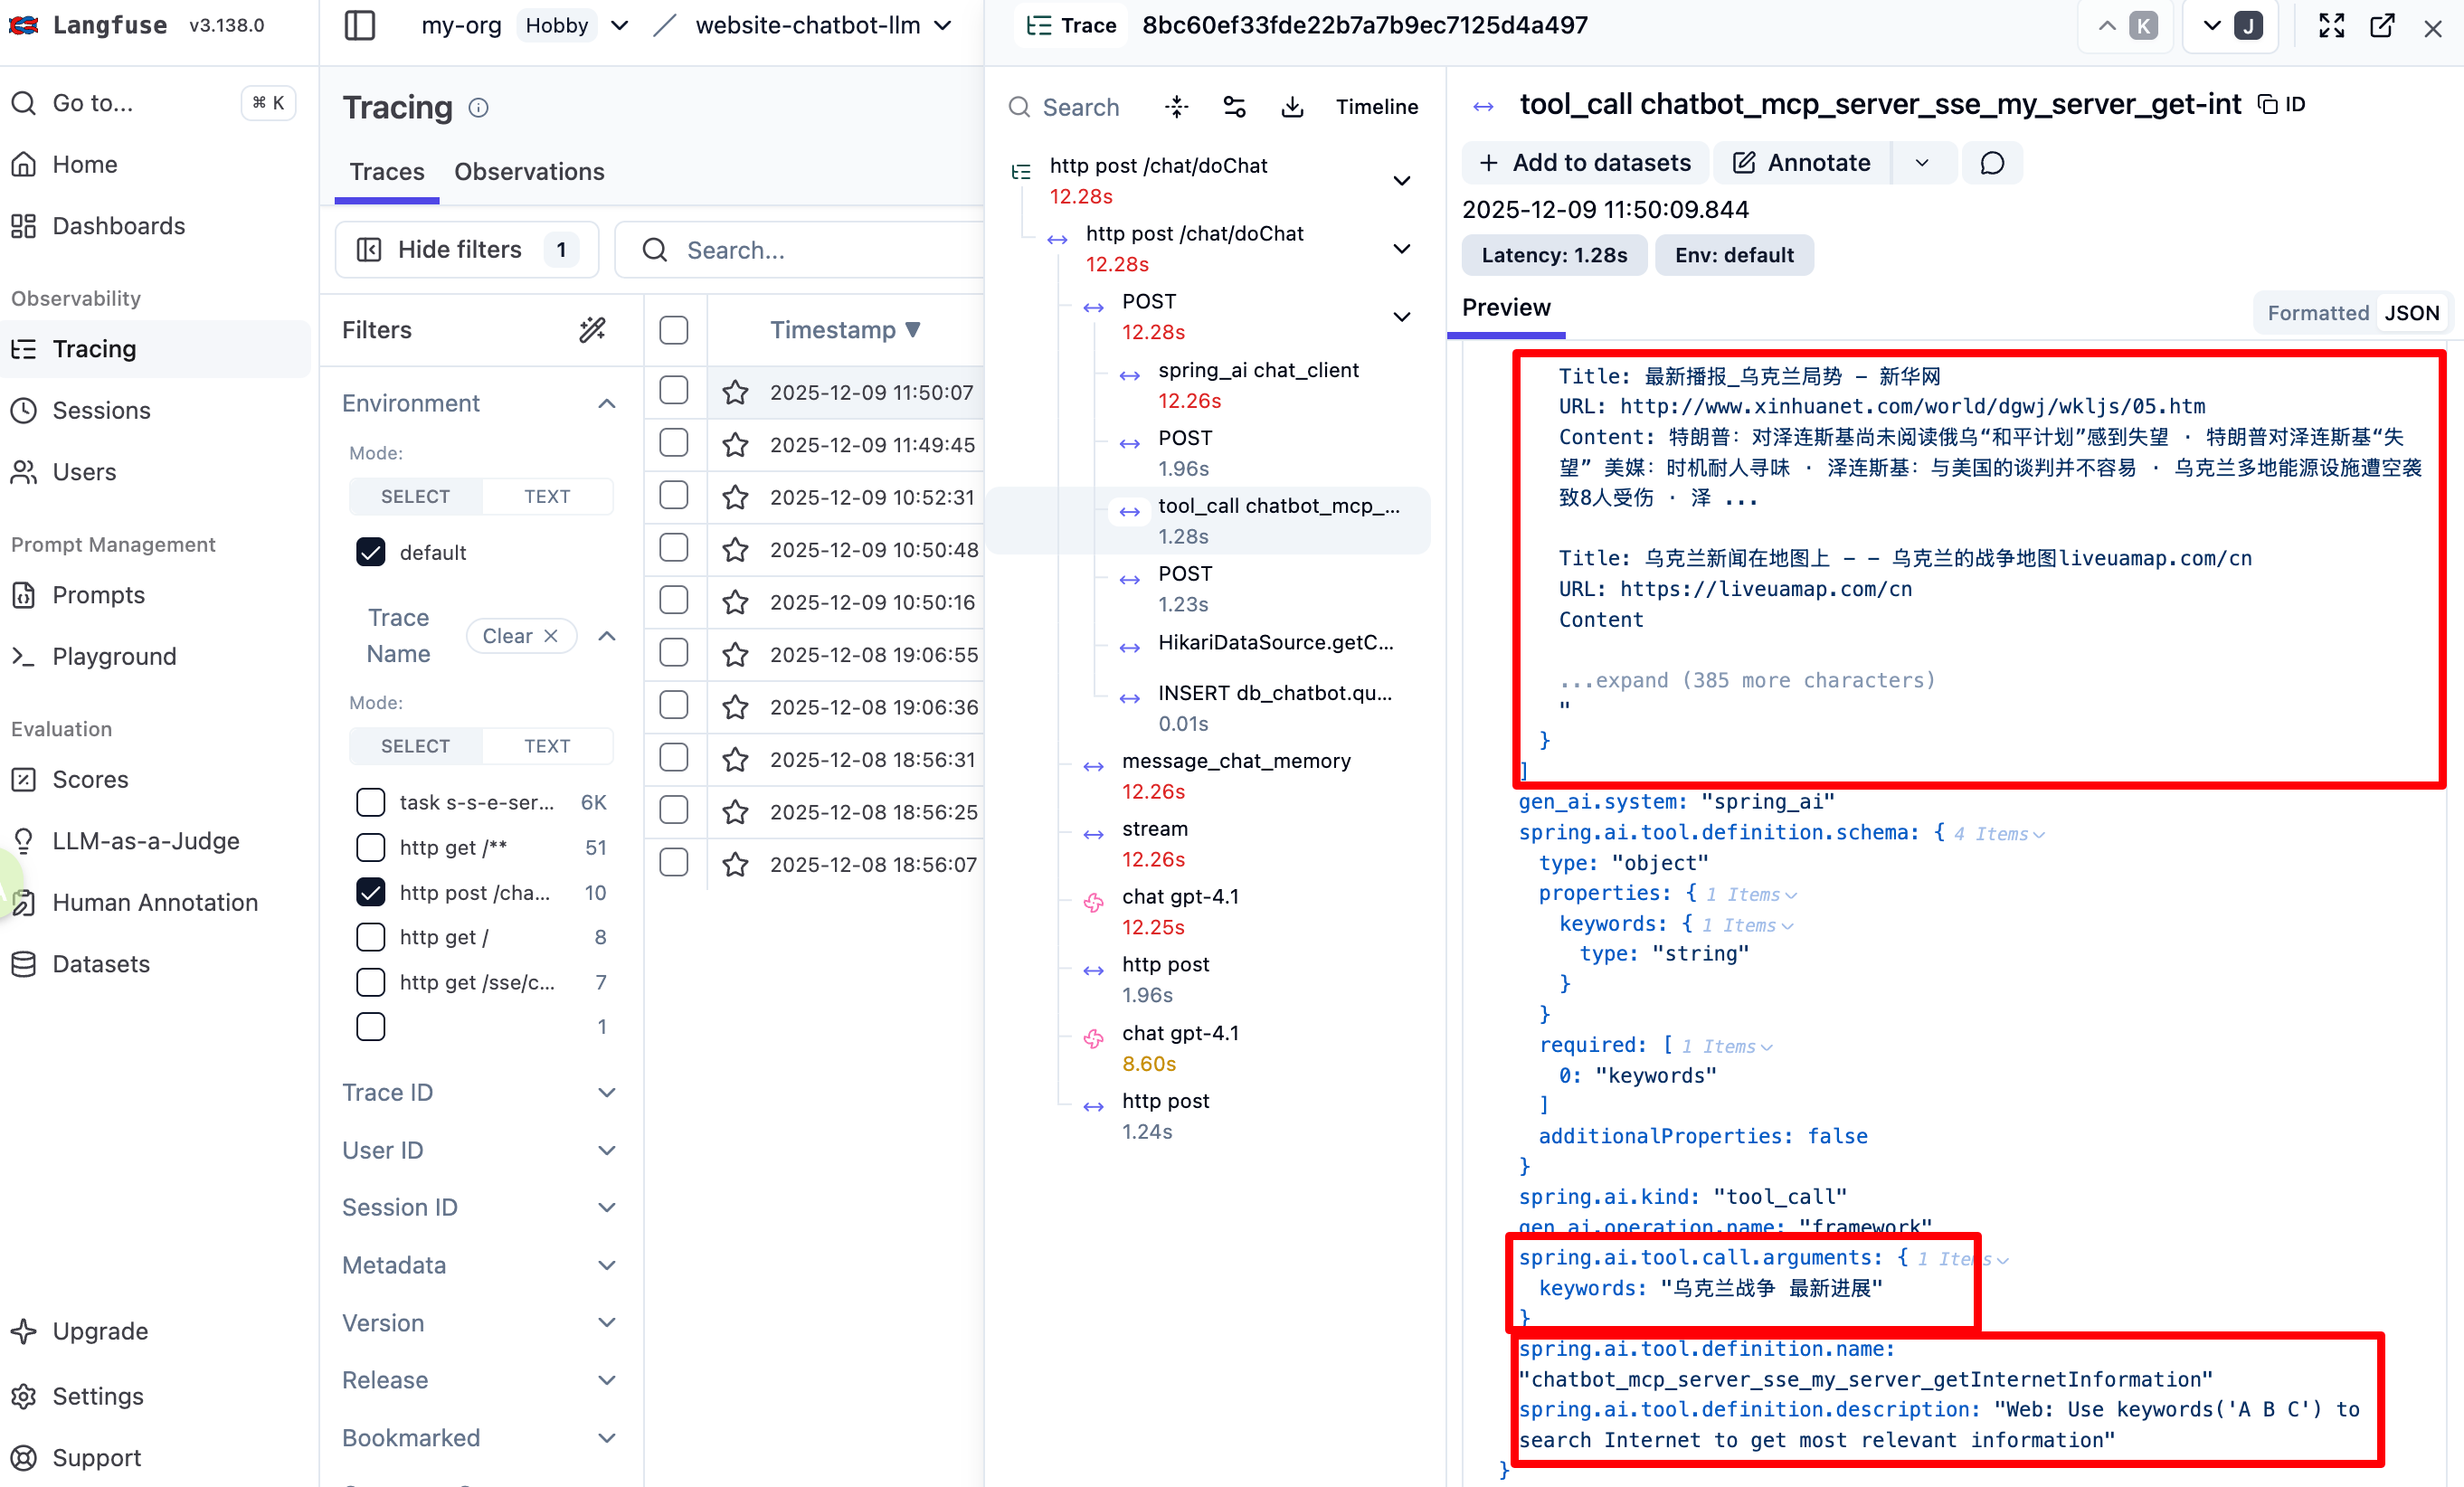
Task: Star the 2025-12-09 11:49:45 trace
Action: coord(735,445)
